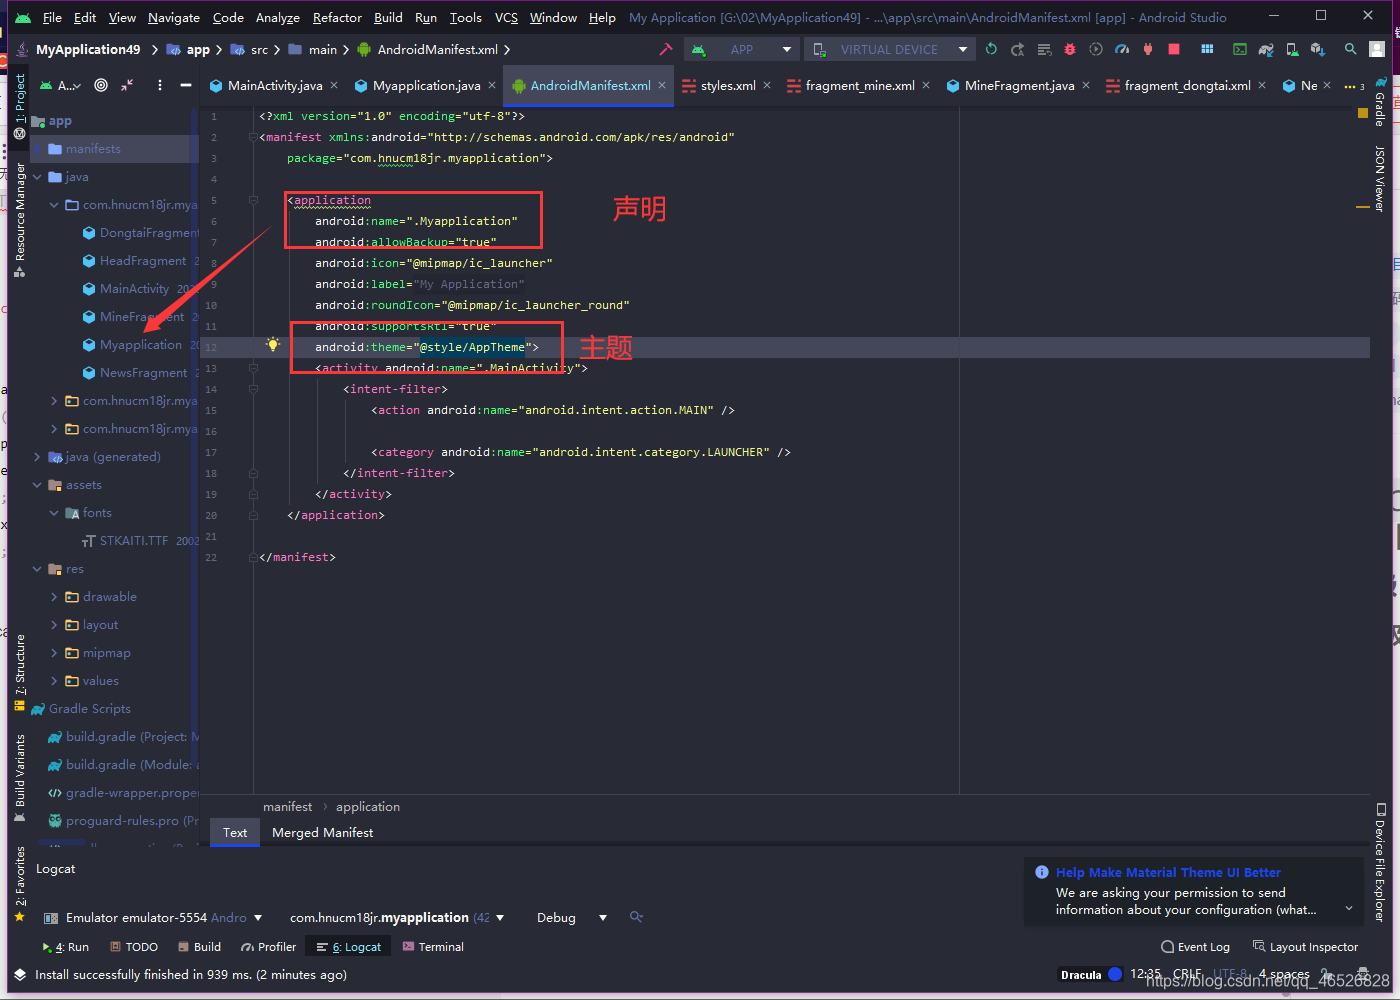Click the Sync Project with Gradle icon
Viewport: 1400px width, 1000px height.
click(x=1266, y=49)
